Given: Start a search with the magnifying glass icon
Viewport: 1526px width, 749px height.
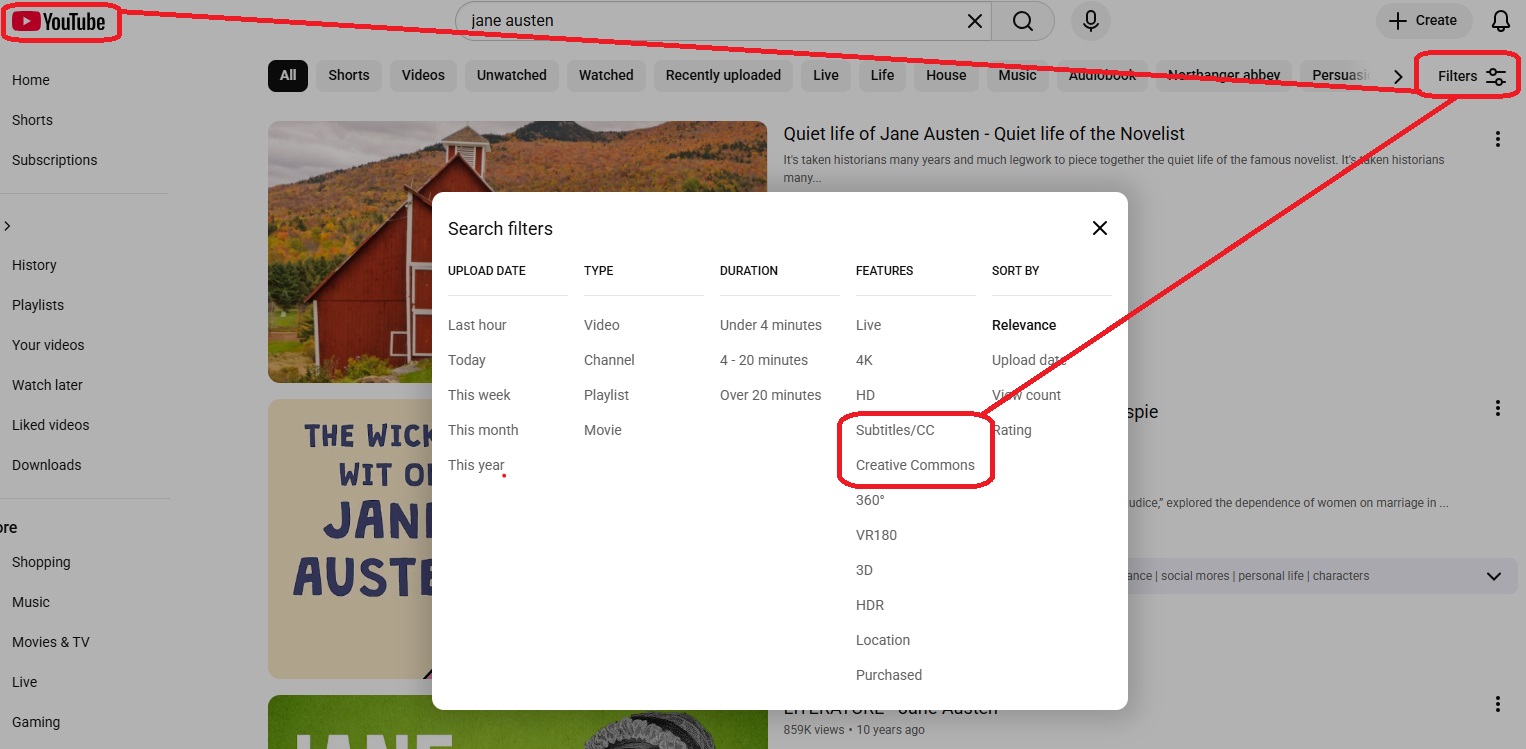Looking at the screenshot, I should [1023, 20].
